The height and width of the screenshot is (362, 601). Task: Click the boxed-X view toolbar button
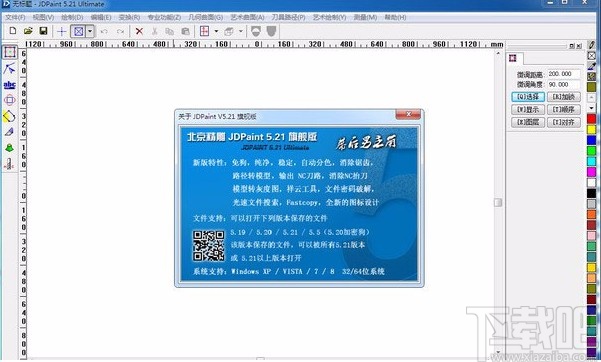pos(79,31)
